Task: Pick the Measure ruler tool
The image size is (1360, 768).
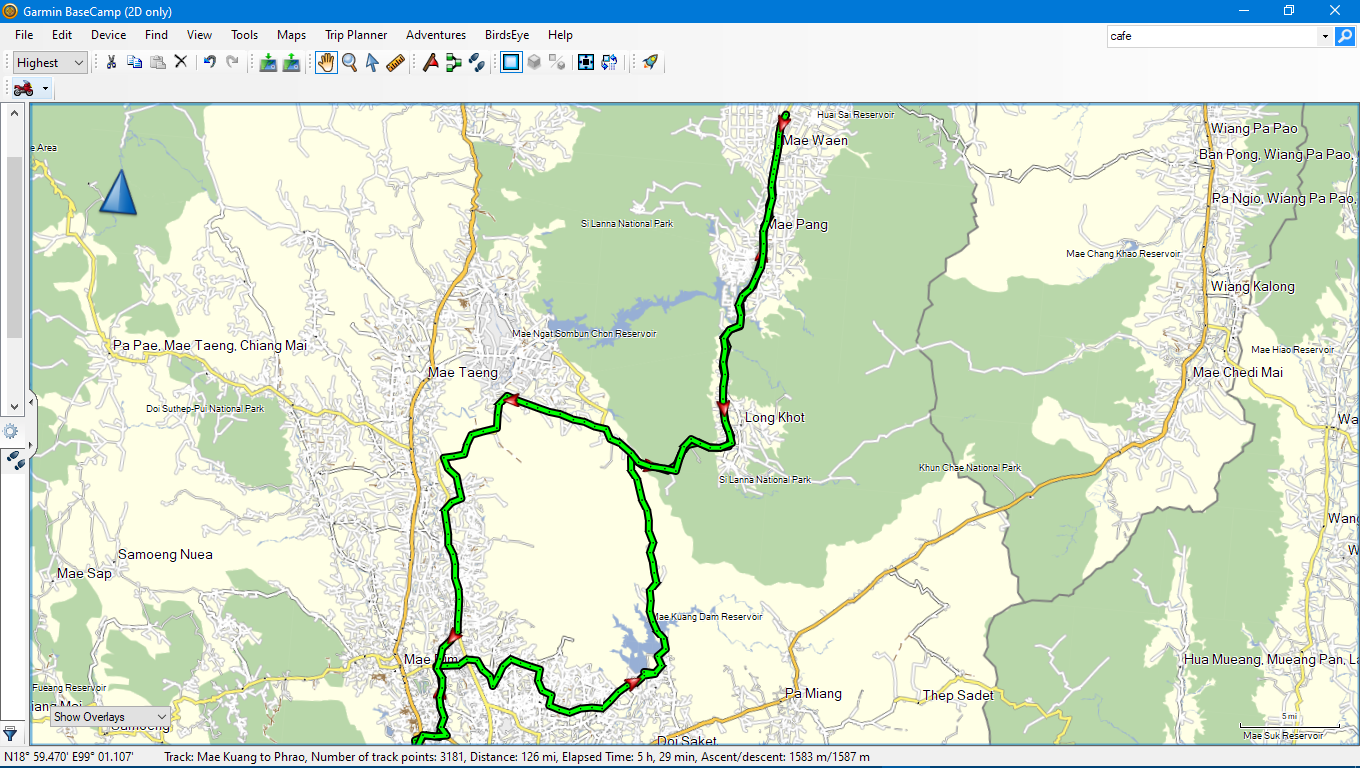Action: click(x=395, y=62)
